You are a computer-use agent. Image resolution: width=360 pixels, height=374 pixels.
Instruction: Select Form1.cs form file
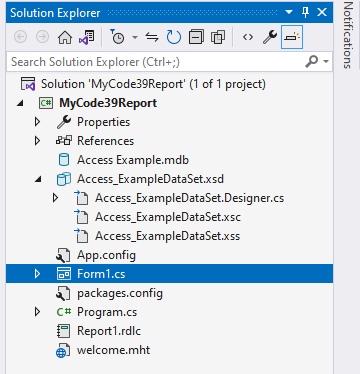point(101,274)
